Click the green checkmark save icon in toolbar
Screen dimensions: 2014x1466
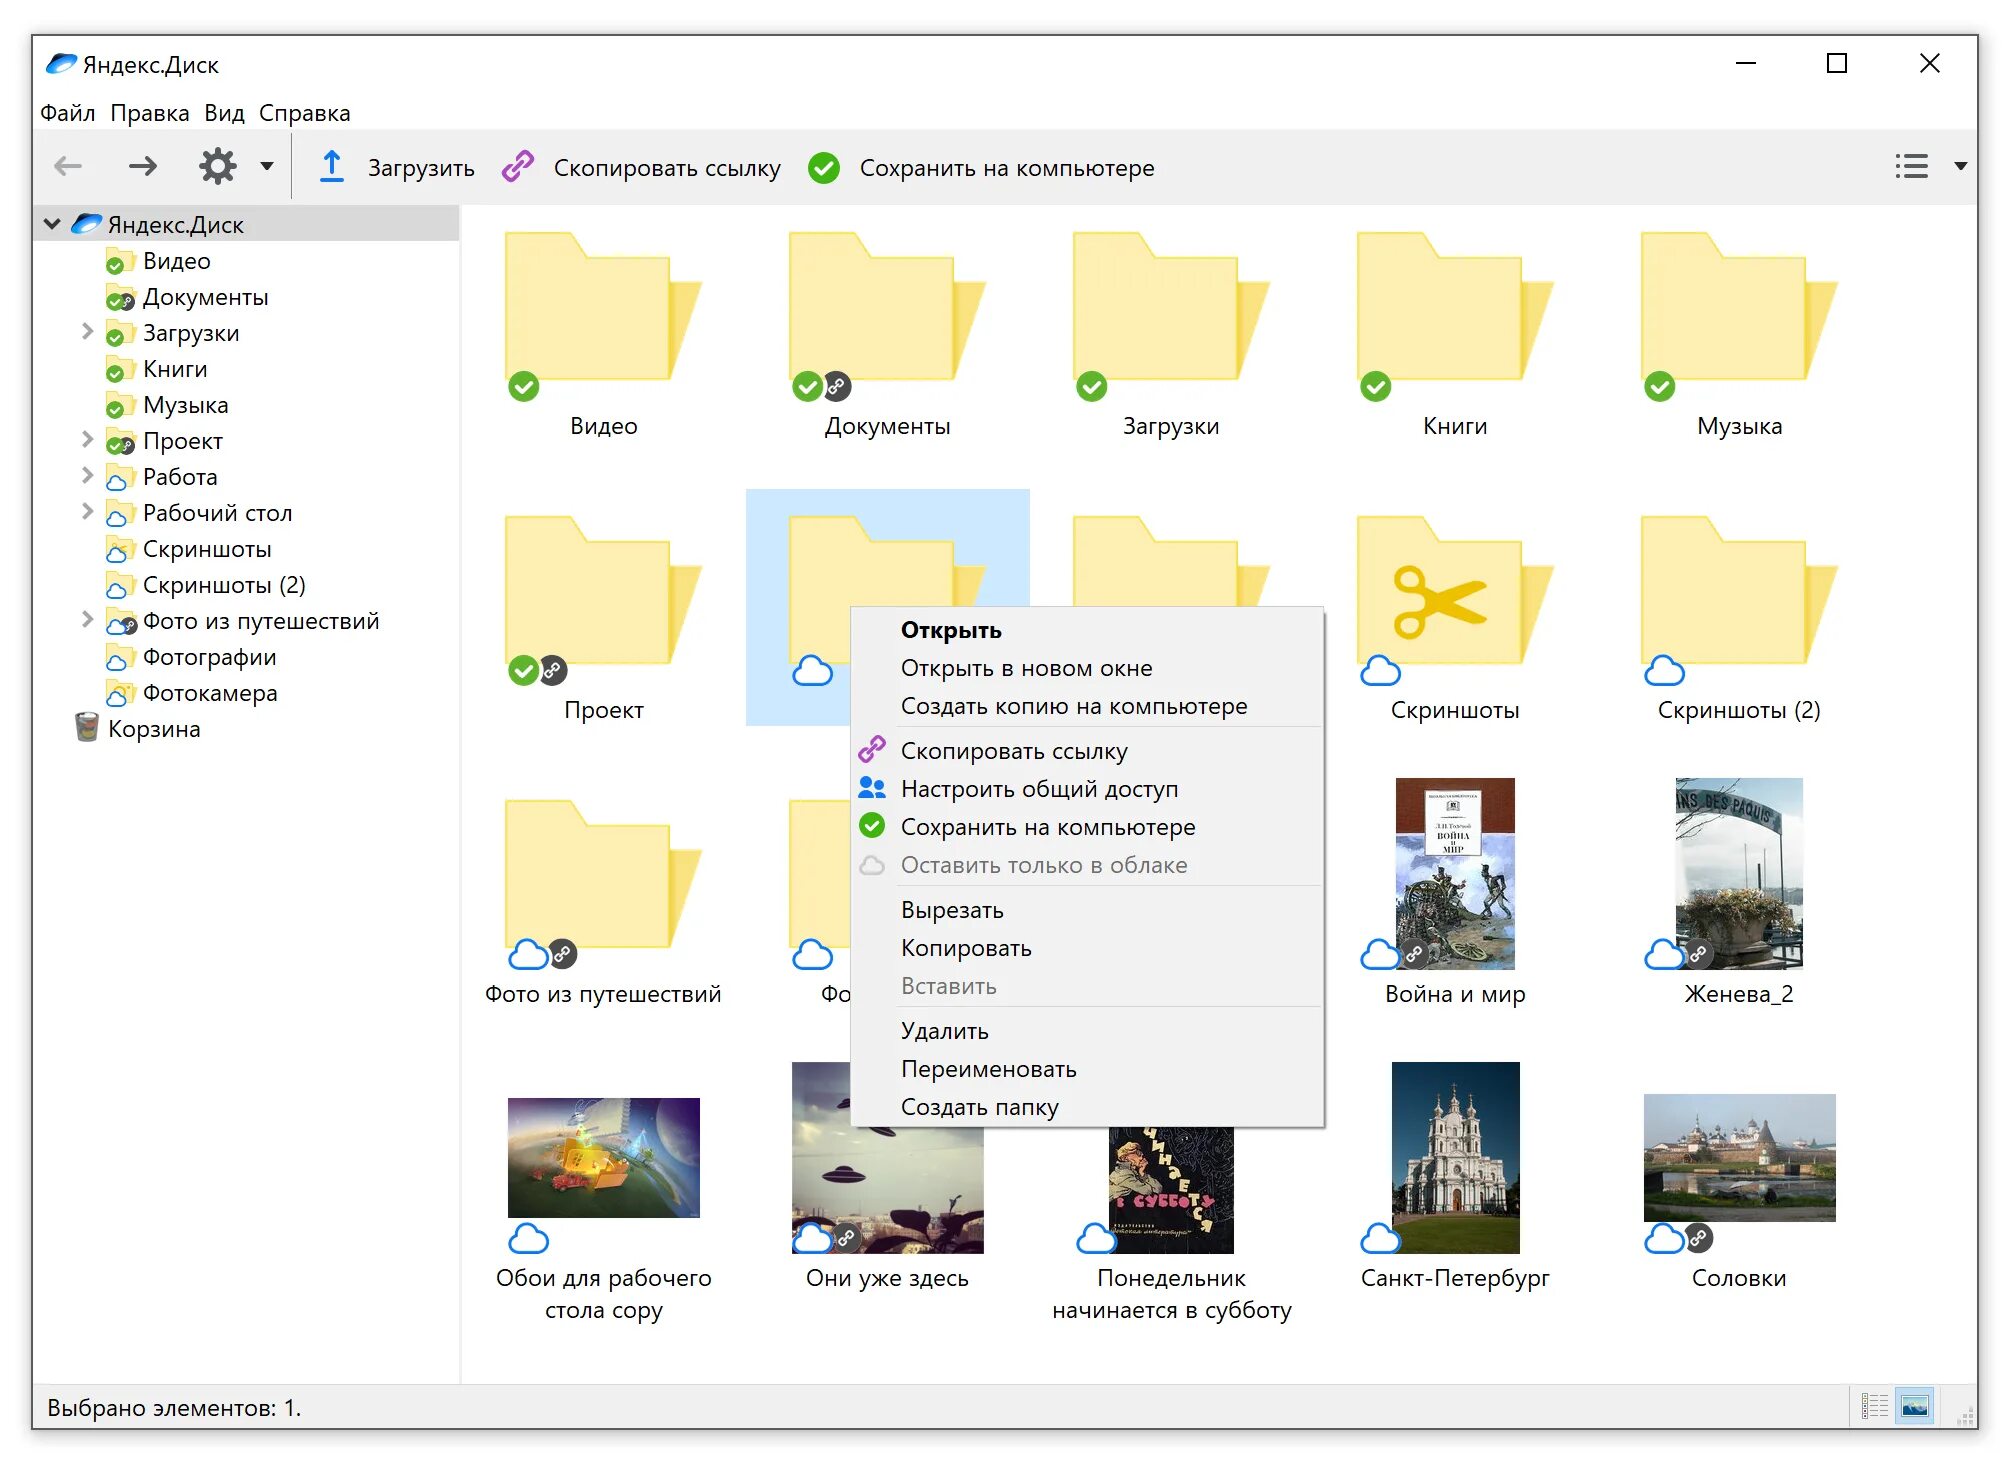[x=824, y=167]
